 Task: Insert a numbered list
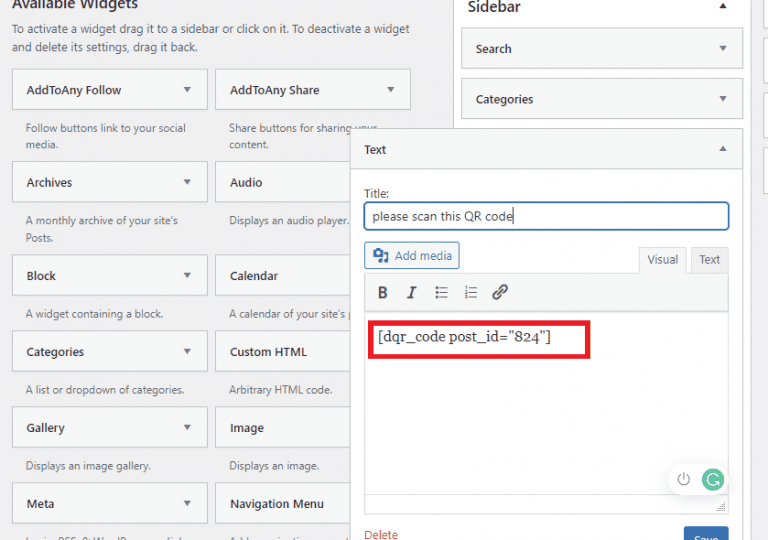click(x=471, y=293)
